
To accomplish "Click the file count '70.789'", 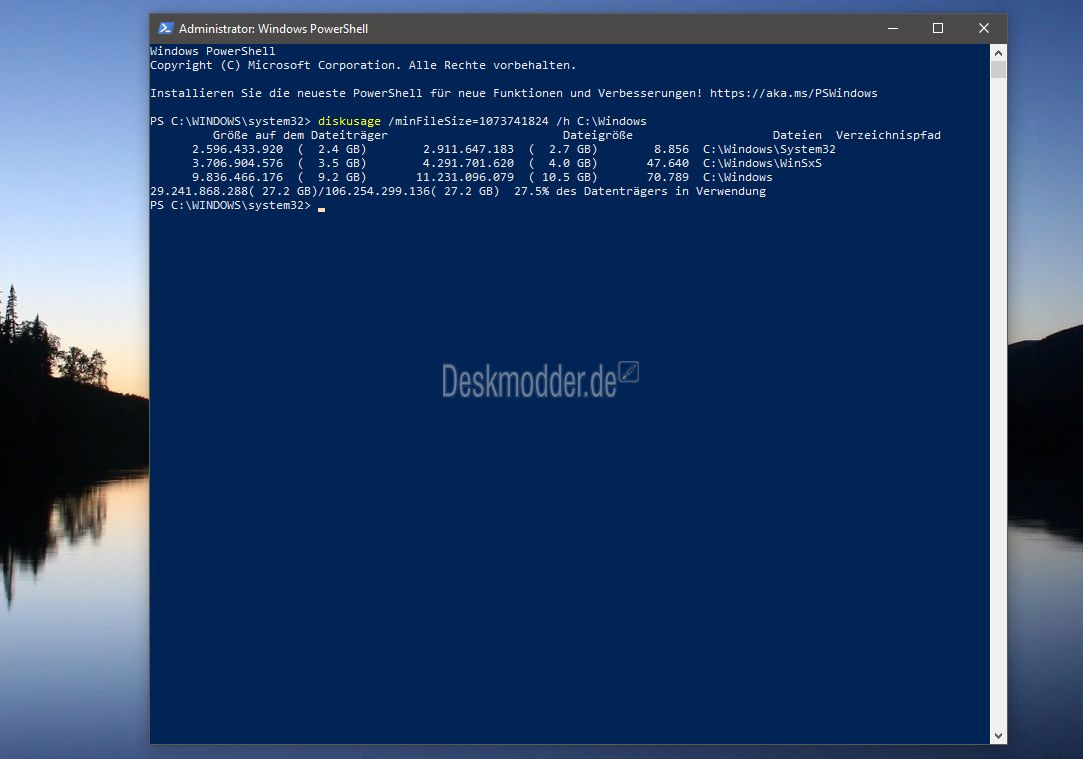I will click(668, 177).
